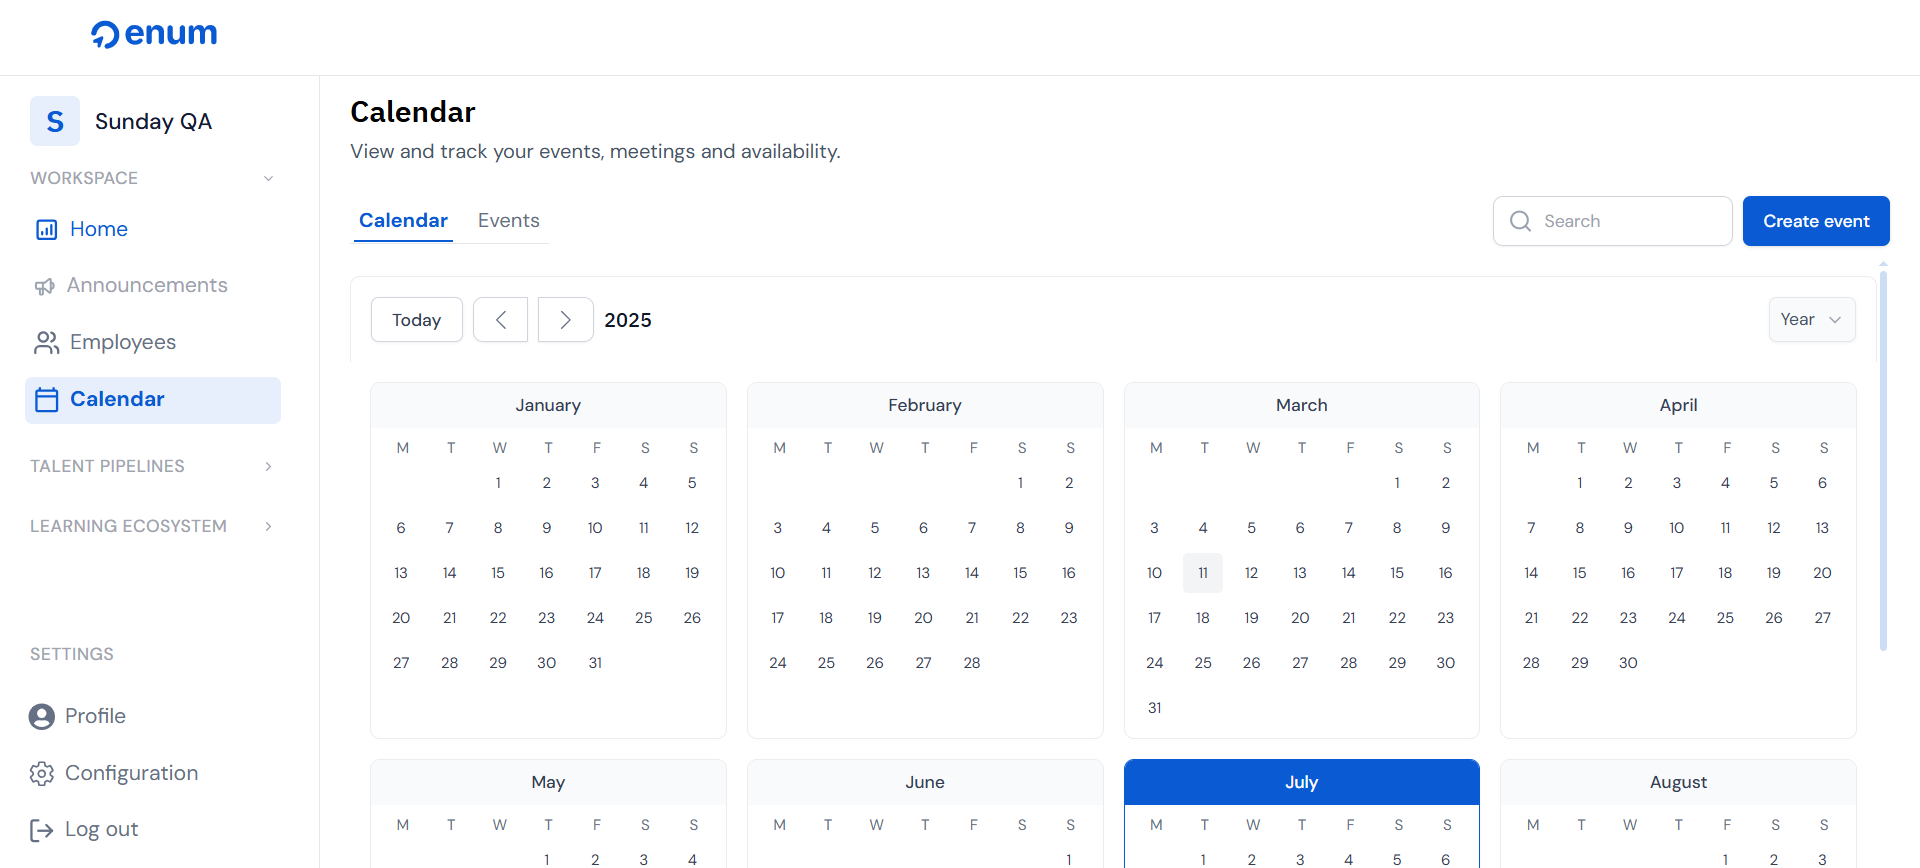The image size is (1920, 868).
Task: Open the March month header
Action: 1302,405
